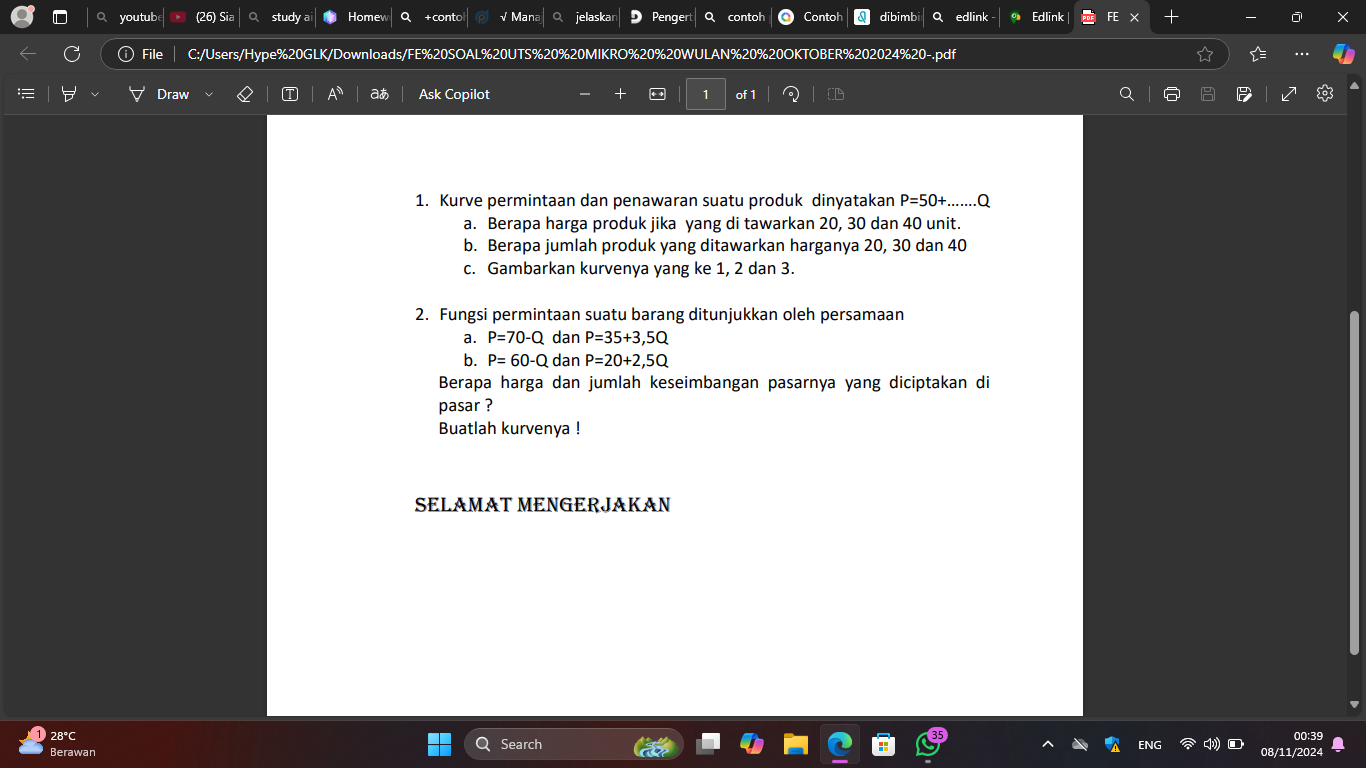View site information File badge
The height and width of the screenshot is (768, 1366).
(141, 54)
